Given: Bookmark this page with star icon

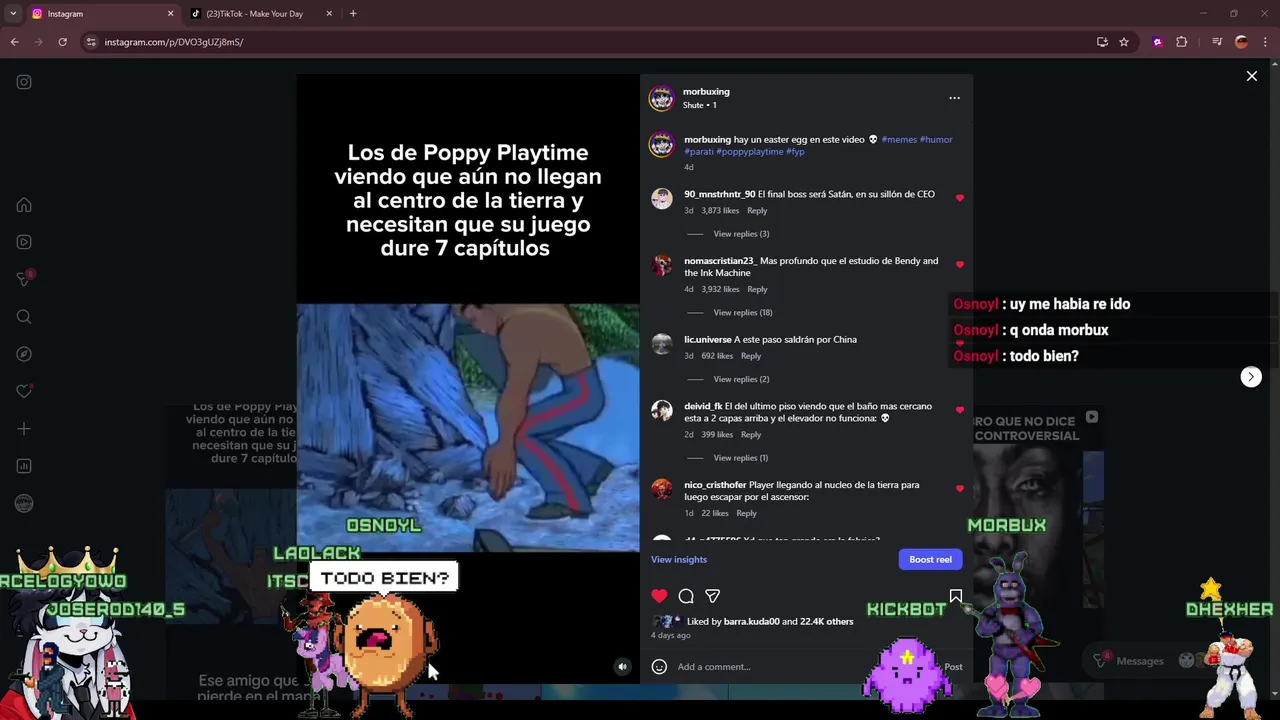Looking at the screenshot, I should tap(1124, 42).
